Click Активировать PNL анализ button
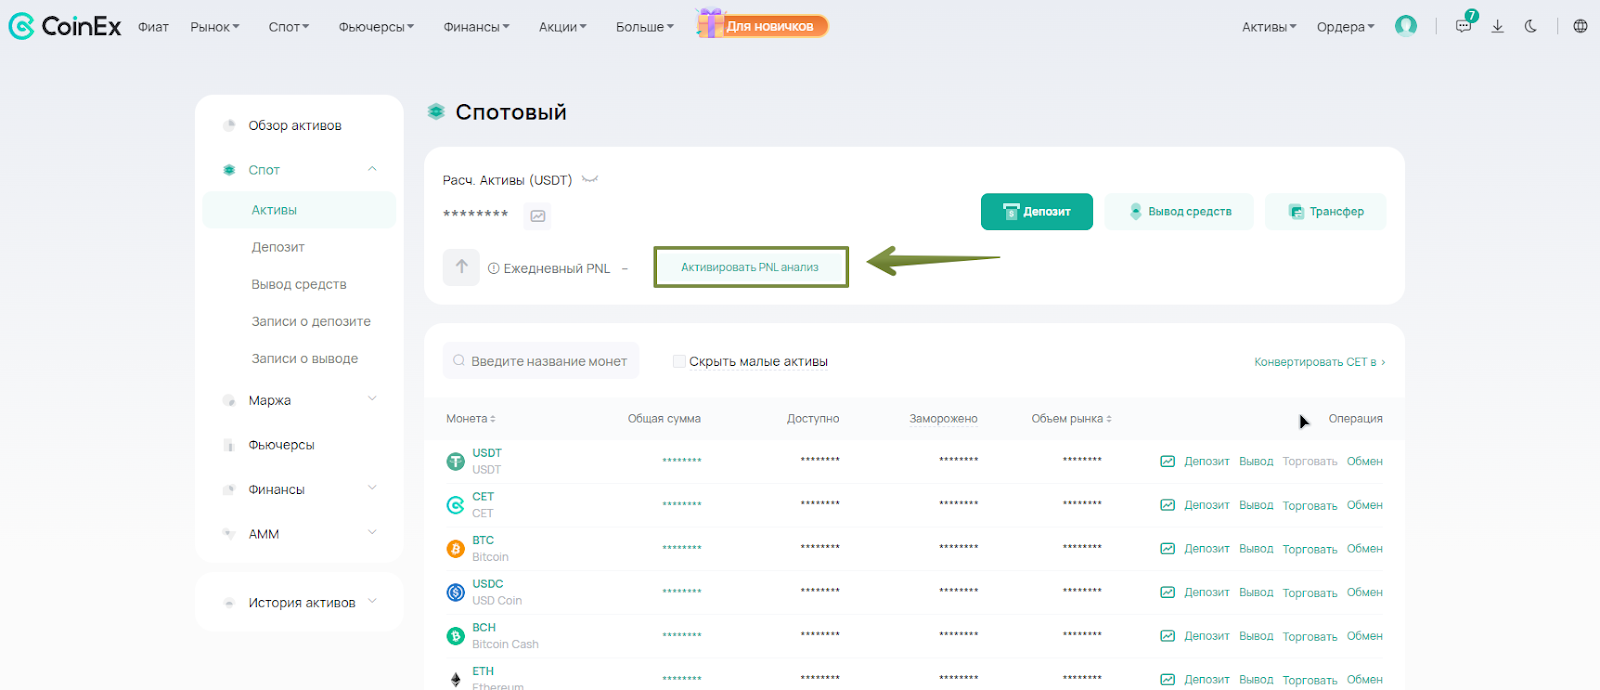 click(x=750, y=267)
